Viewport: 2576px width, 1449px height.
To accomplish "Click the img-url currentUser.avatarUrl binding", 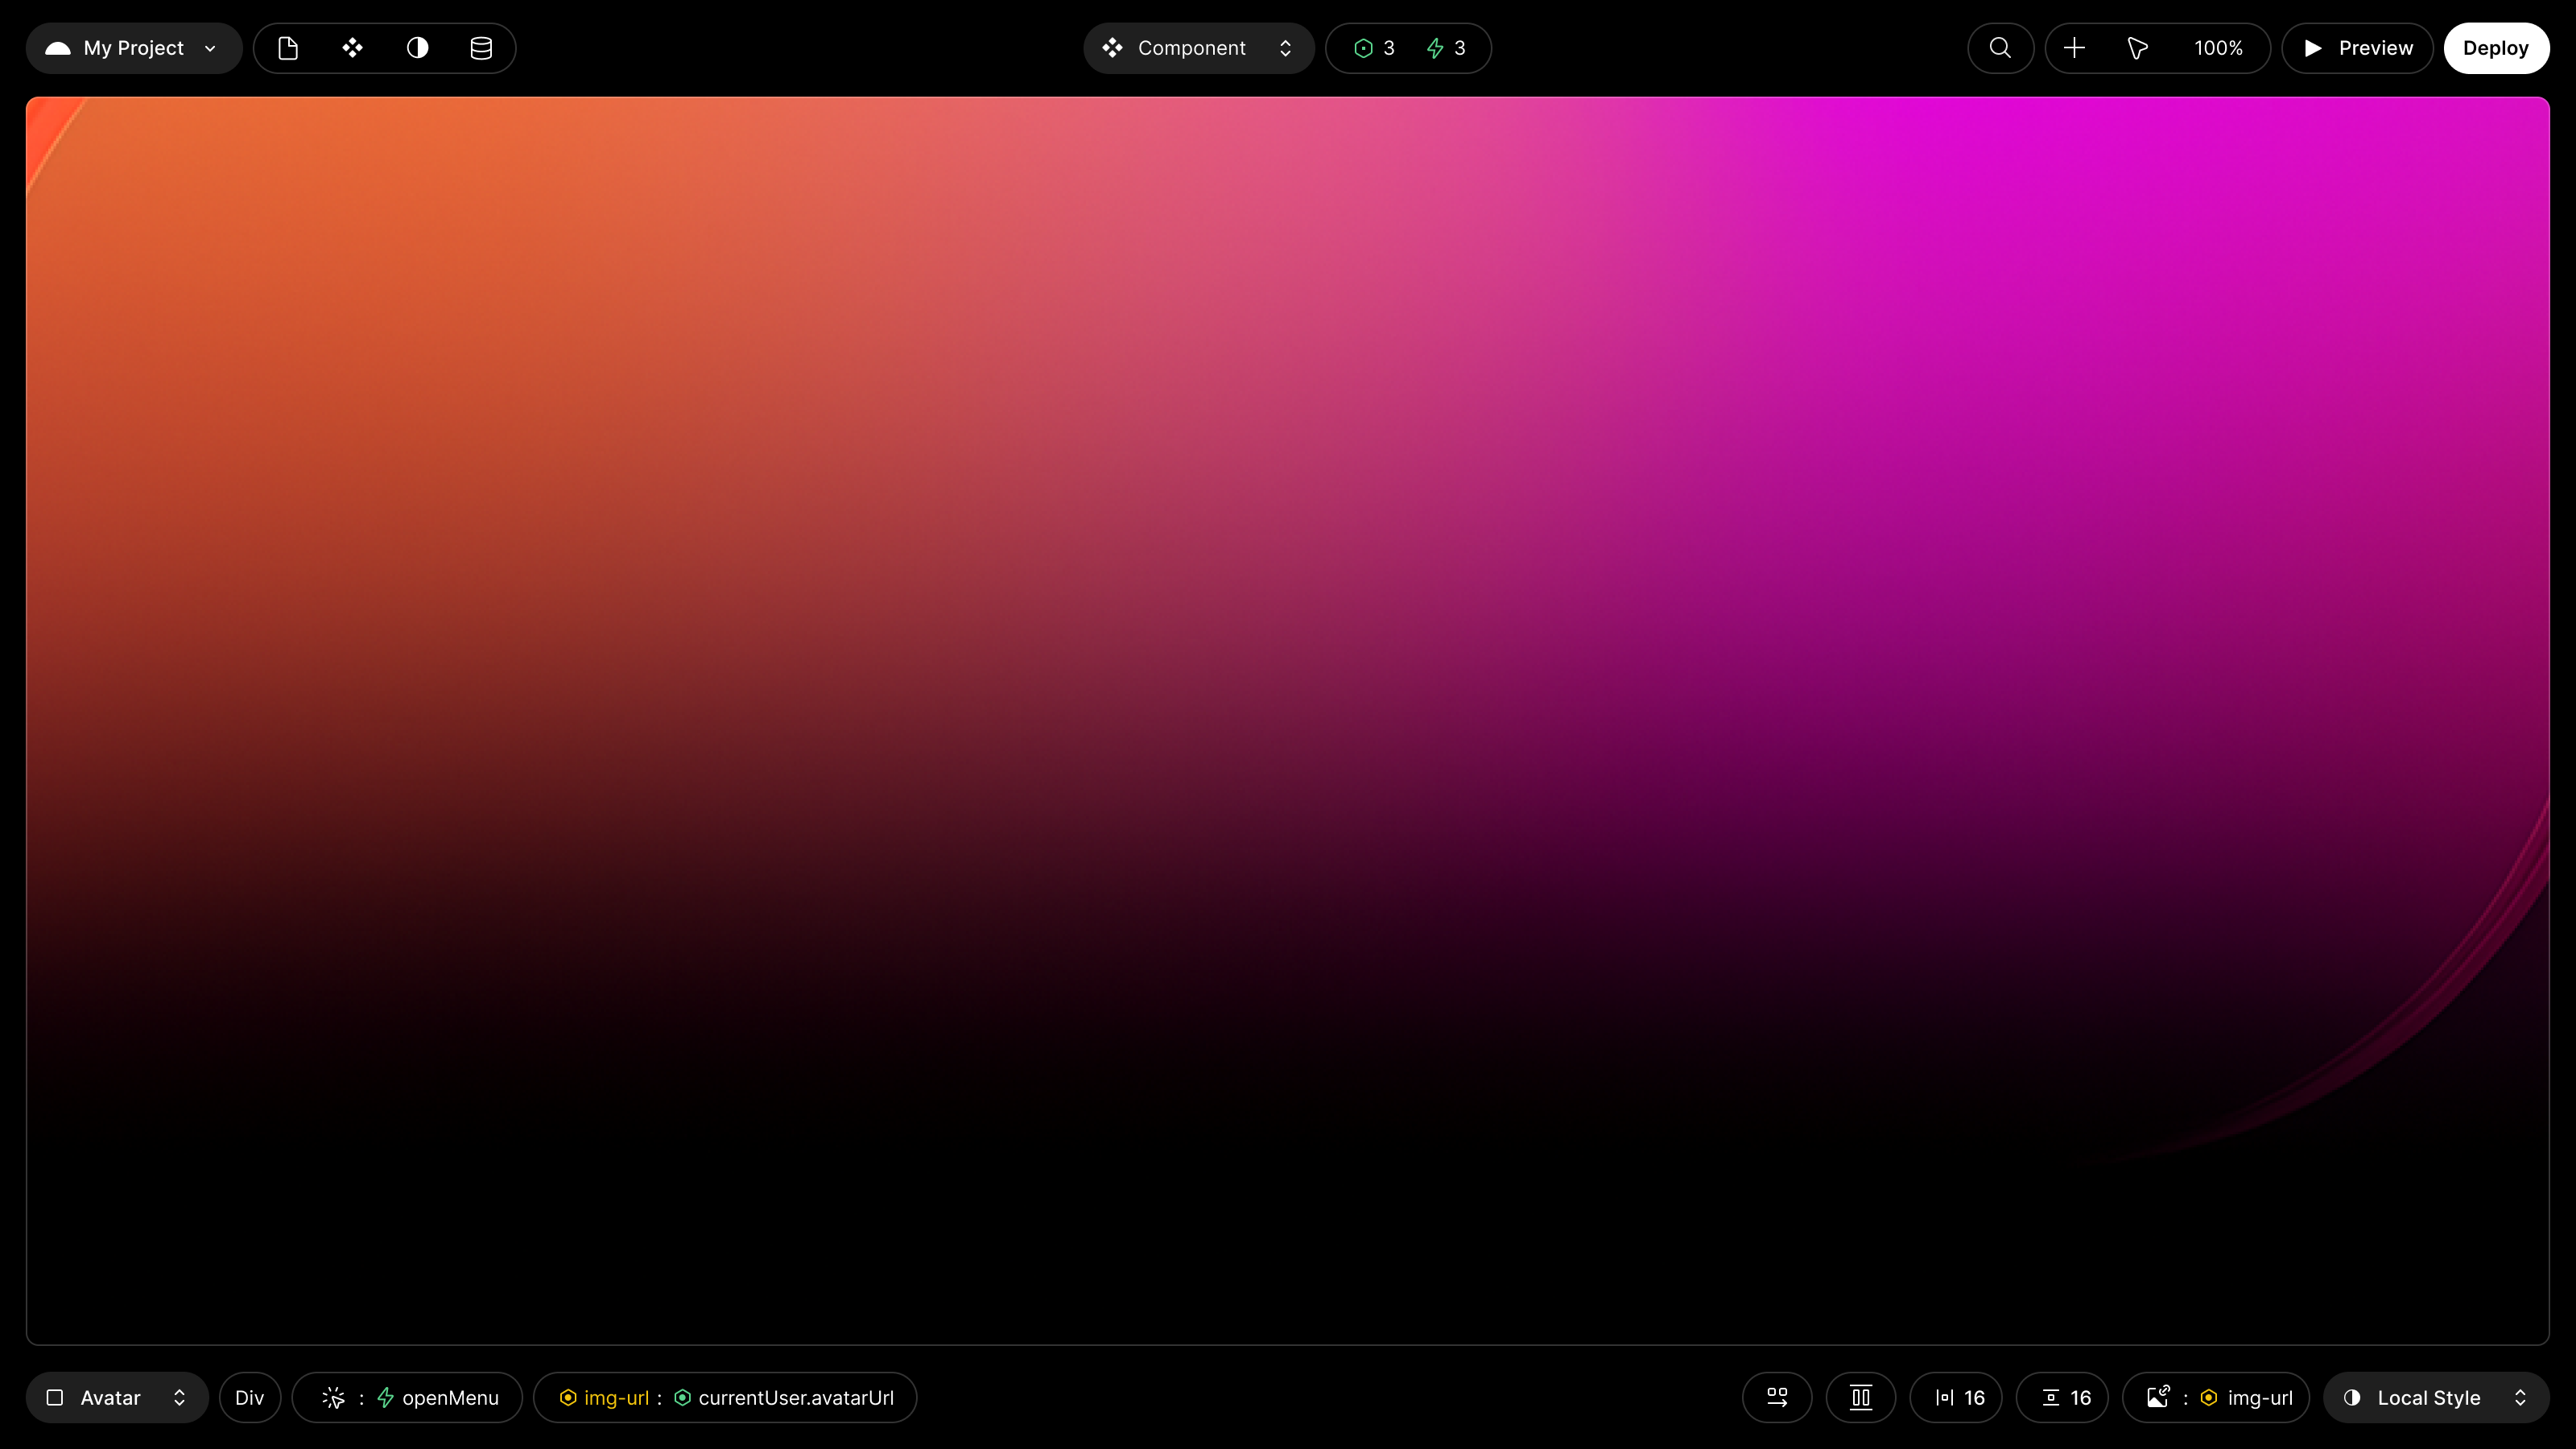I will pos(725,1397).
